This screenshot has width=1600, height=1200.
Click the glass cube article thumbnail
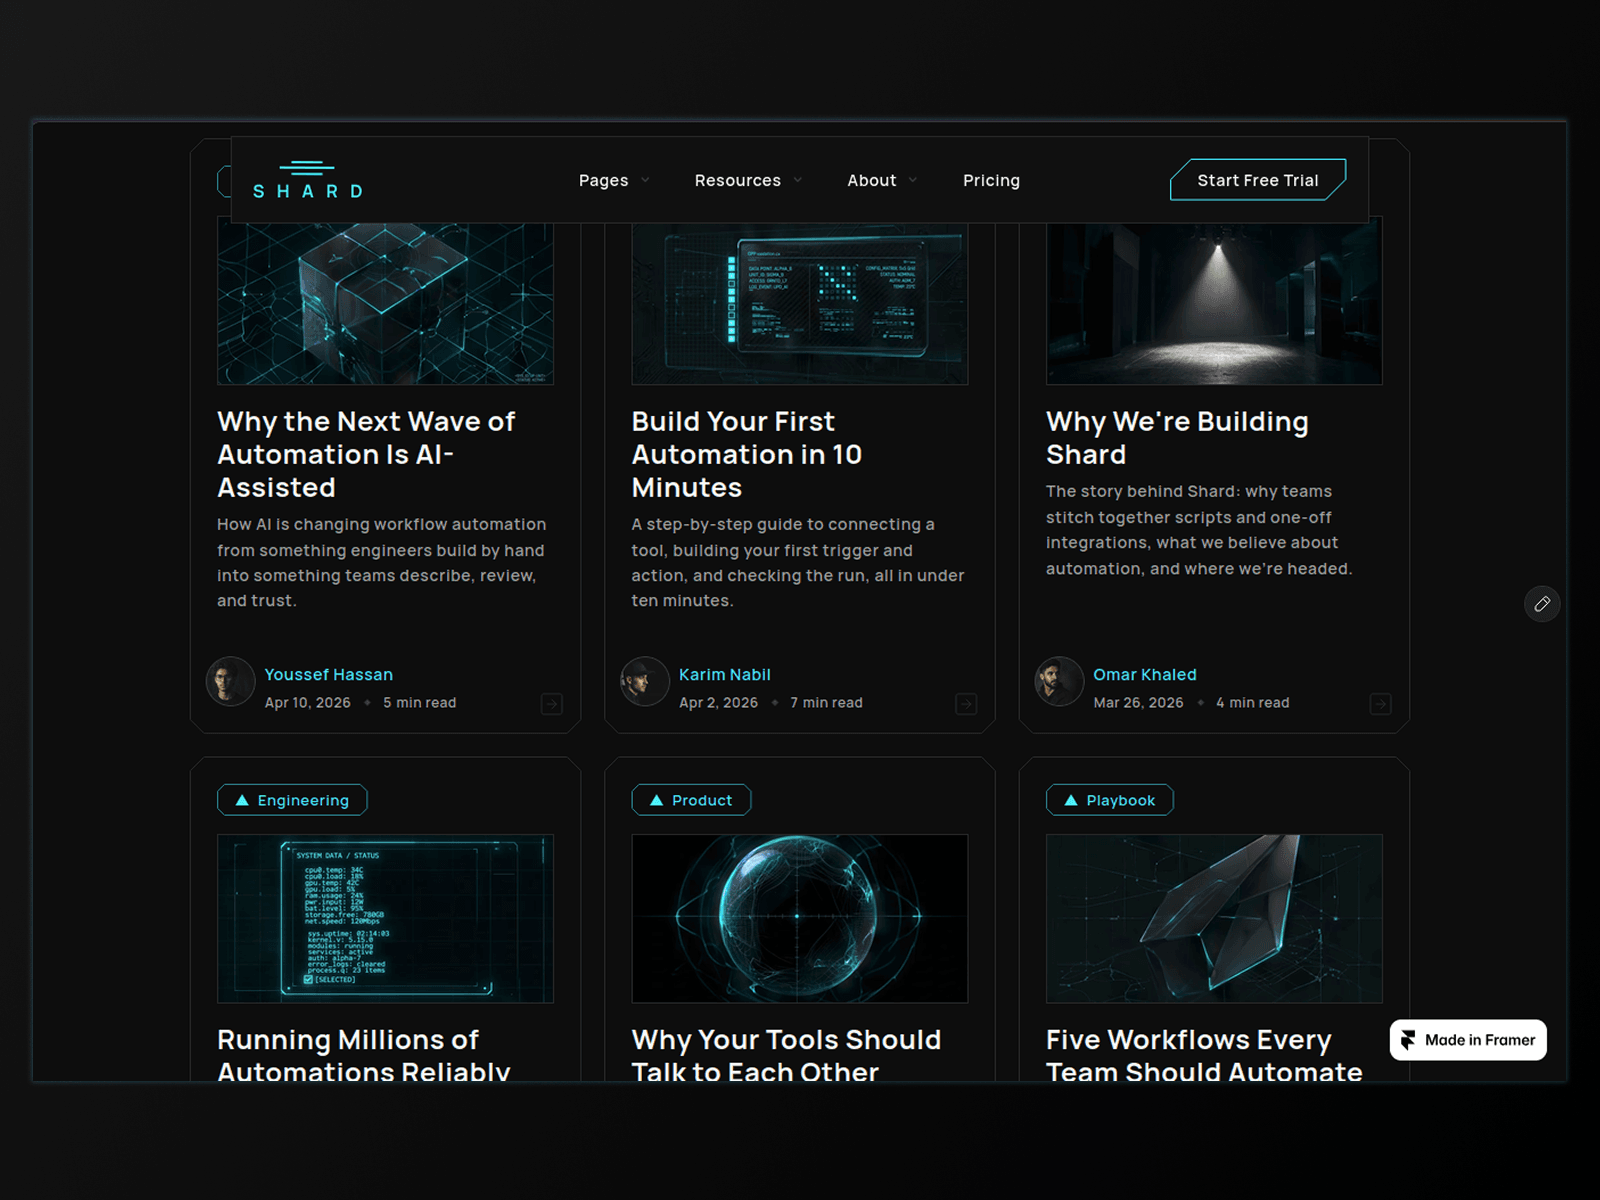pos(385,303)
